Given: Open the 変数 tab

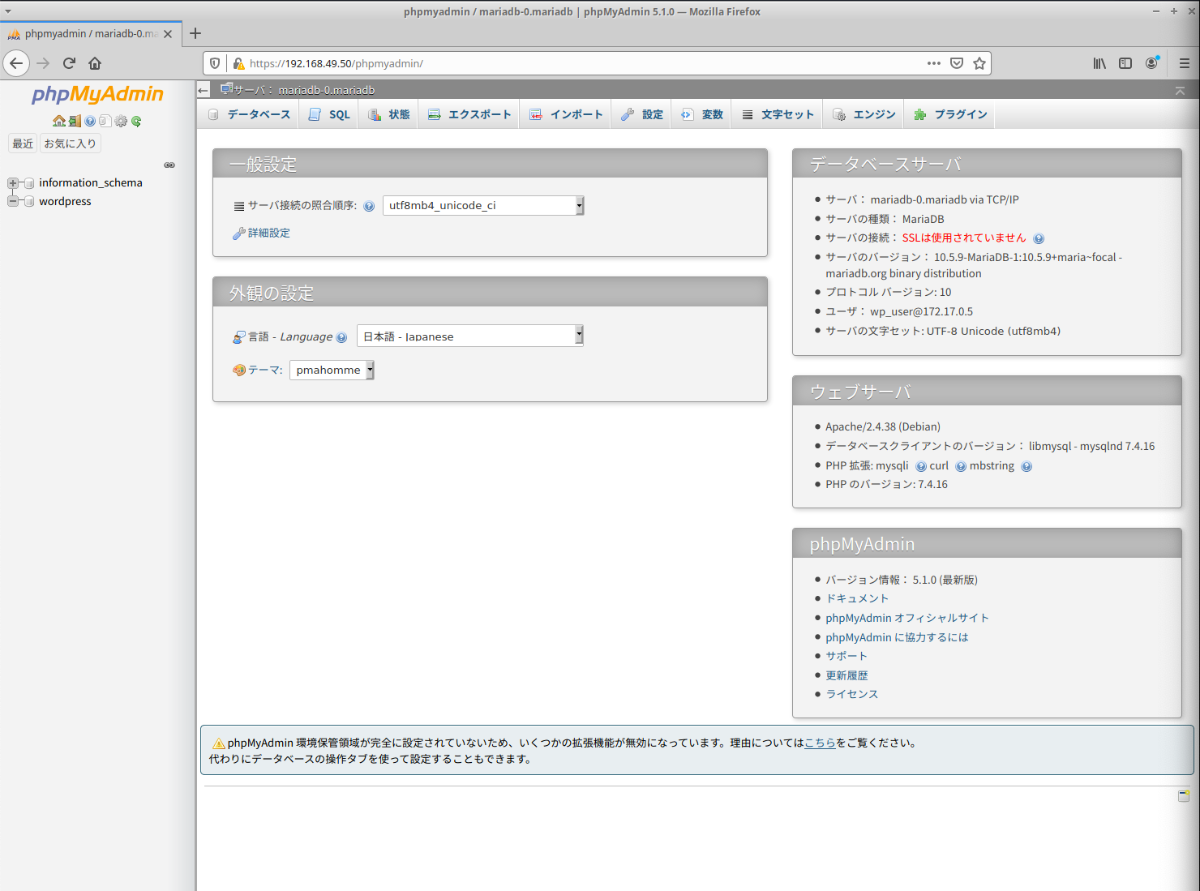Looking at the screenshot, I should [x=702, y=114].
